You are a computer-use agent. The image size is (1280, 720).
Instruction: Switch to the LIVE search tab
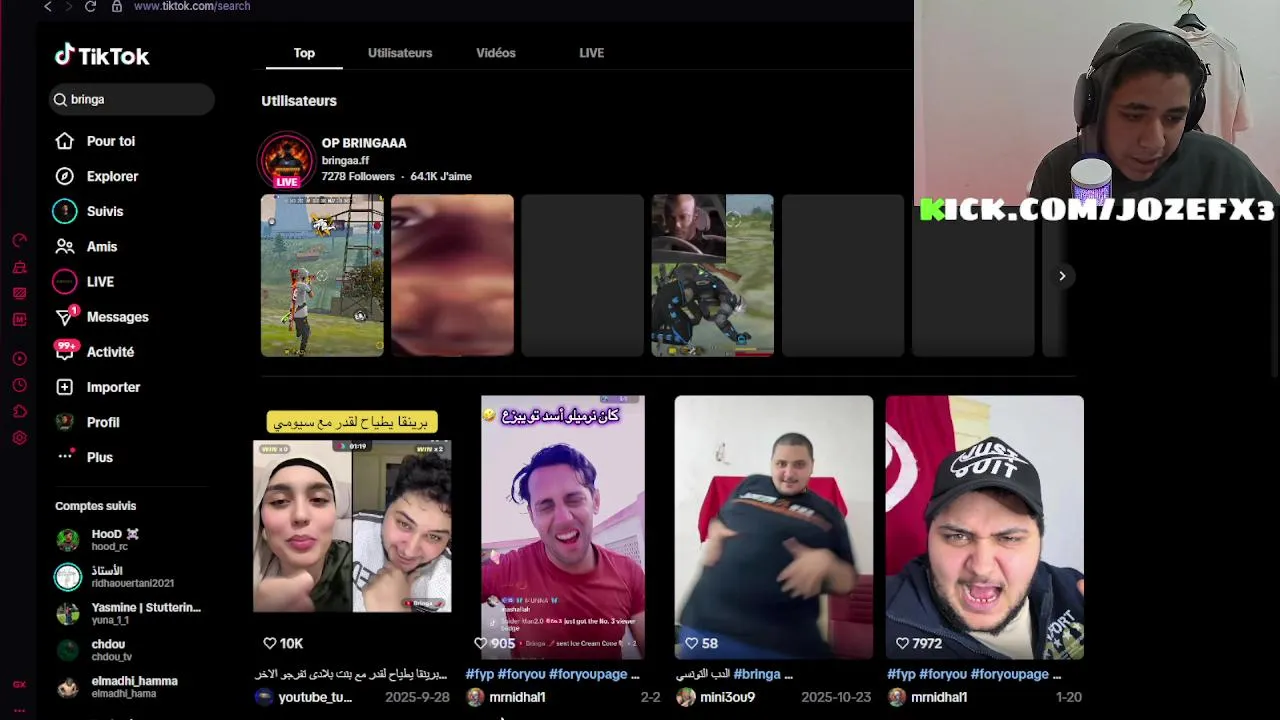click(591, 53)
